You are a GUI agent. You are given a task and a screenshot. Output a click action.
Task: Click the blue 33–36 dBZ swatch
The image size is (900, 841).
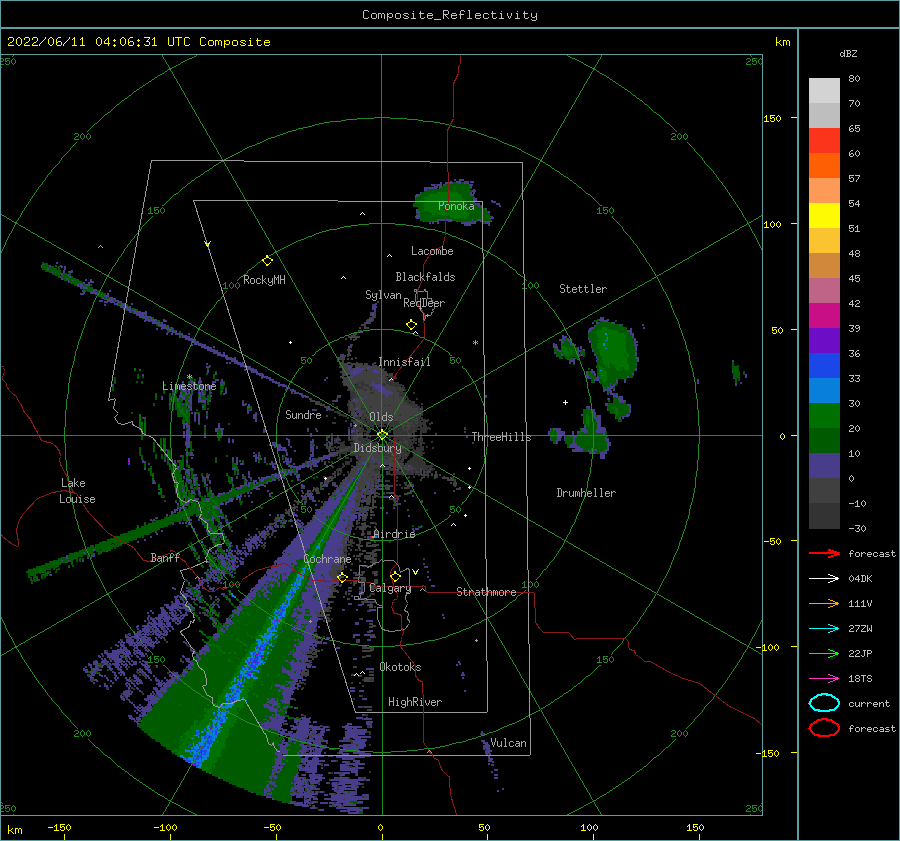824,366
